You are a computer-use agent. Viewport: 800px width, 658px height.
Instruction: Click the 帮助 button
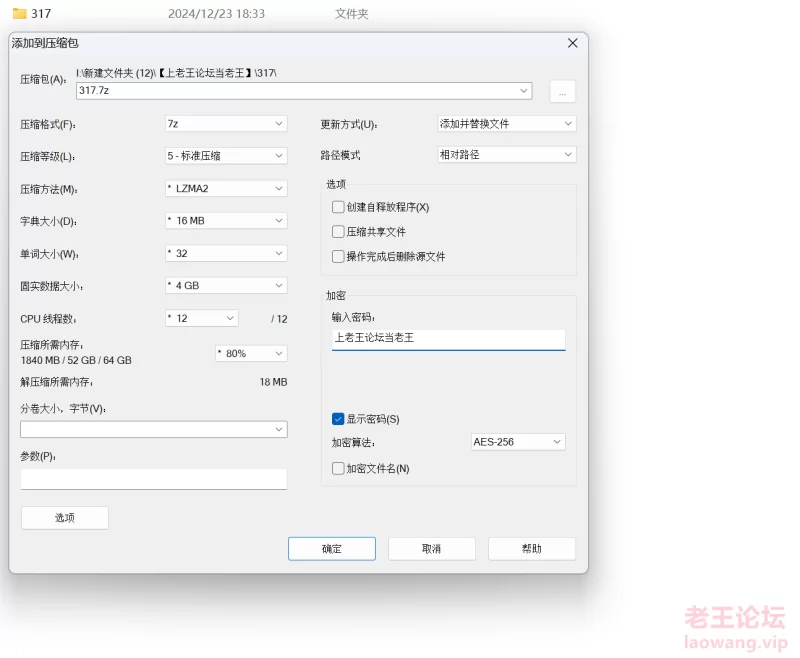tap(532, 549)
